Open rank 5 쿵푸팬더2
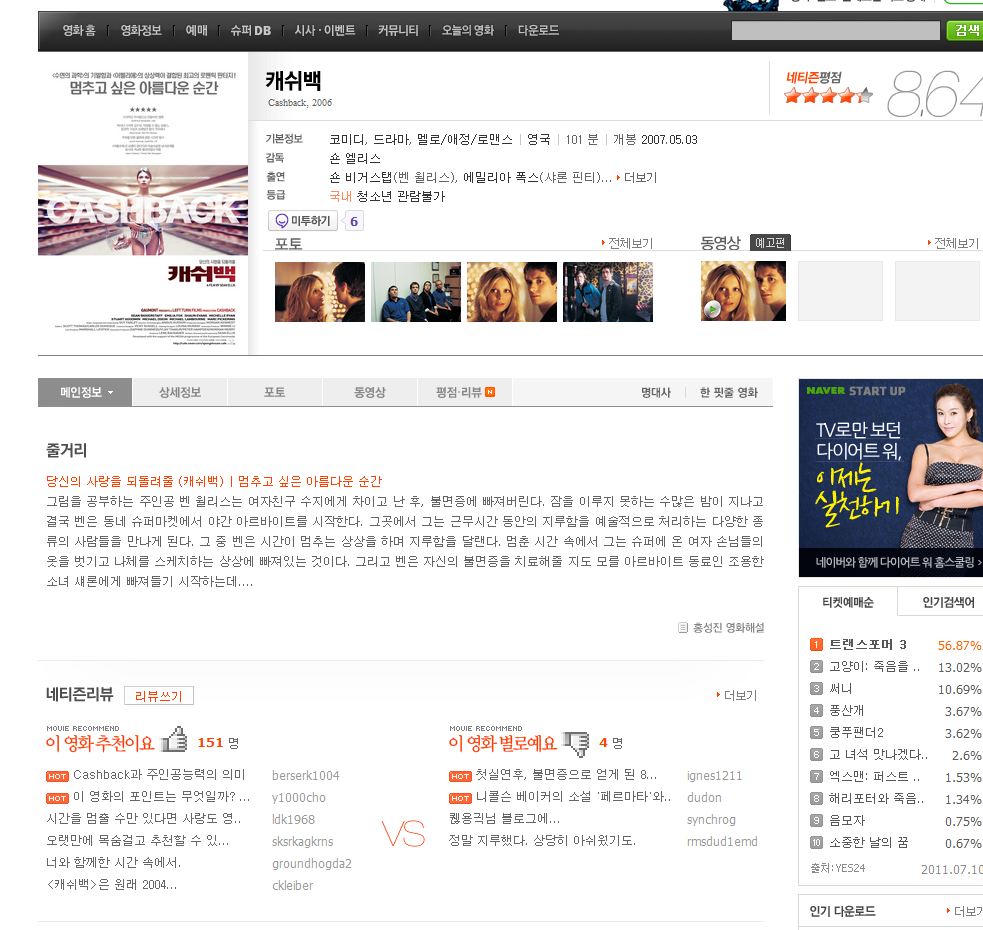This screenshot has width=983, height=930. click(x=856, y=732)
